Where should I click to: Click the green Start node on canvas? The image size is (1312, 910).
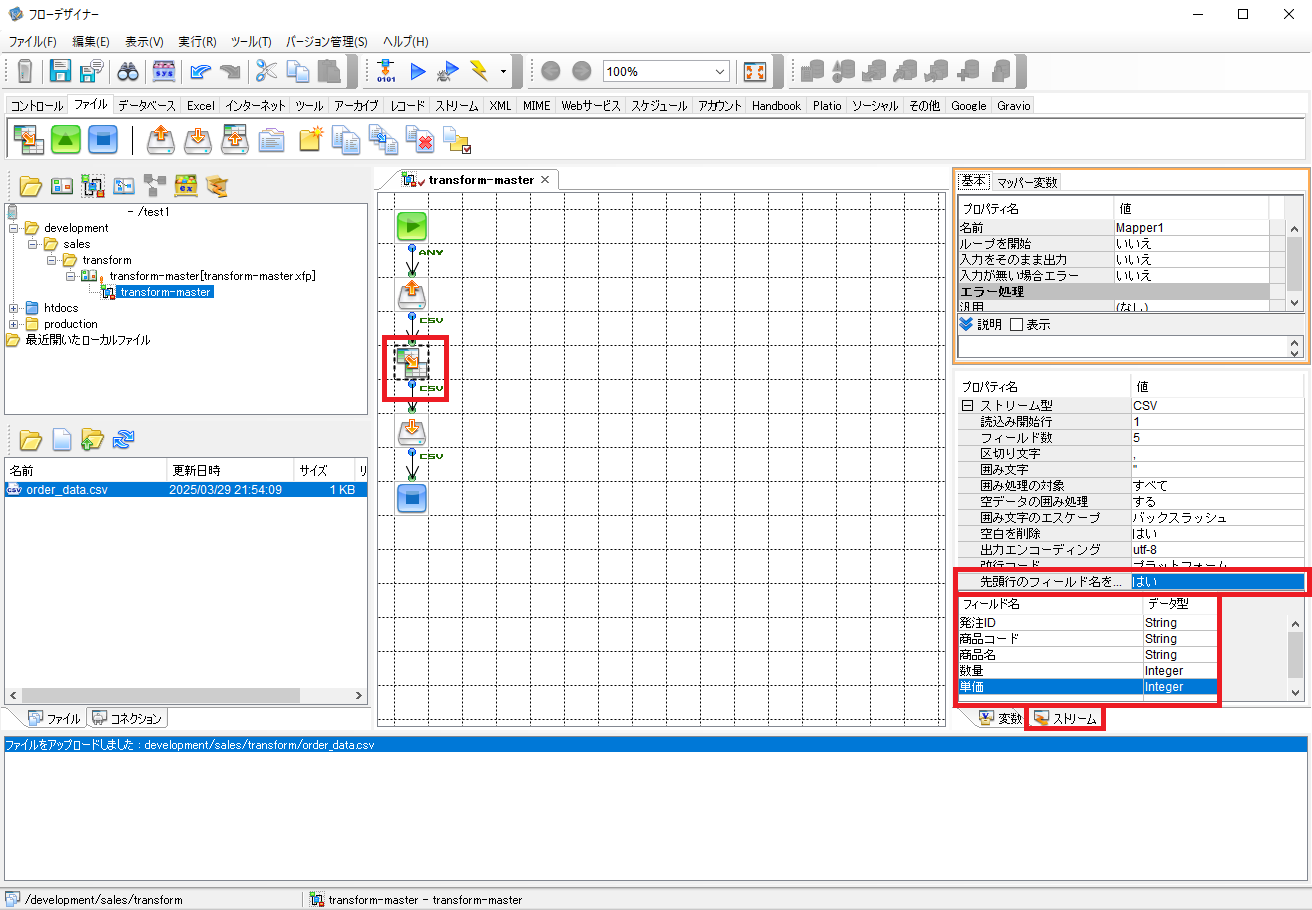pyautogui.click(x=412, y=226)
